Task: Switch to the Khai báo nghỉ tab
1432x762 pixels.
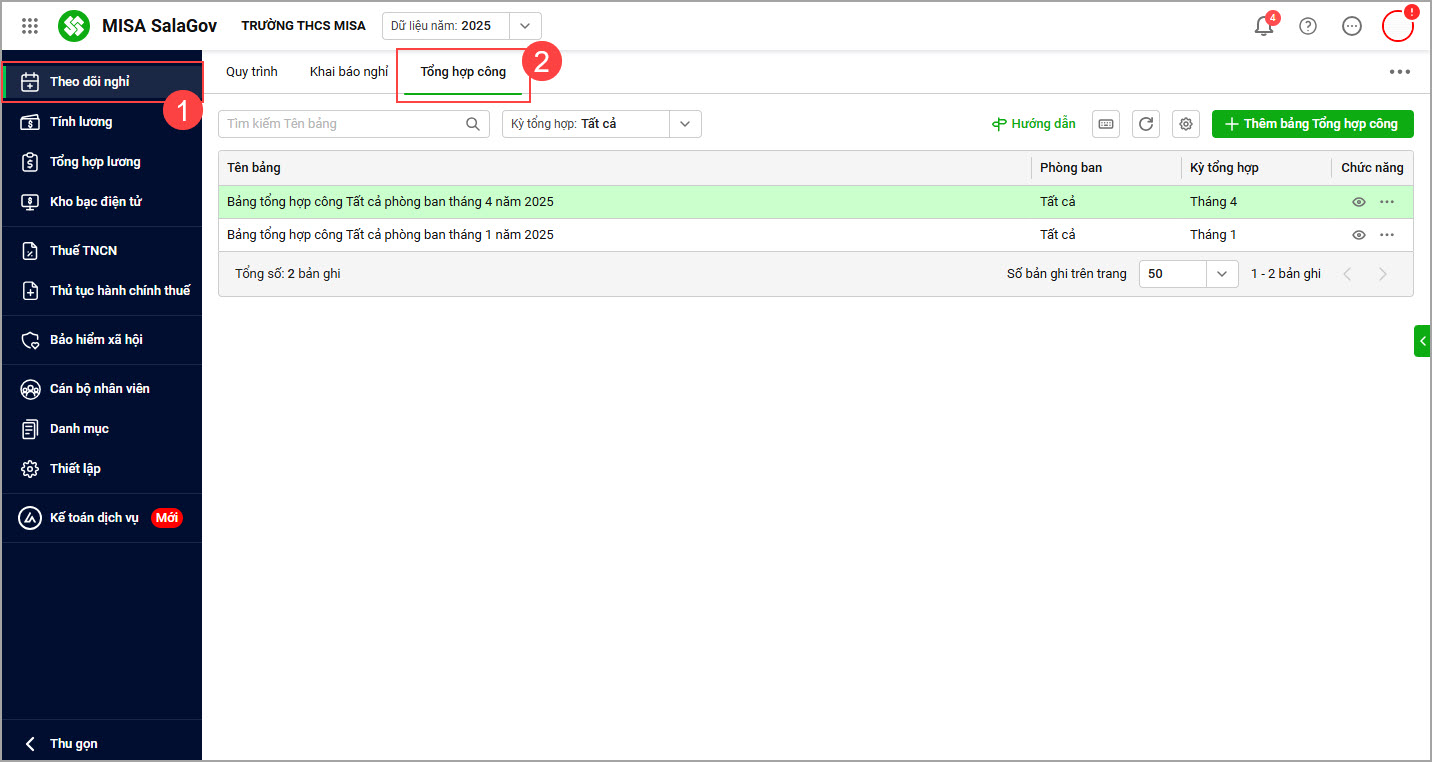Action: 348,72
